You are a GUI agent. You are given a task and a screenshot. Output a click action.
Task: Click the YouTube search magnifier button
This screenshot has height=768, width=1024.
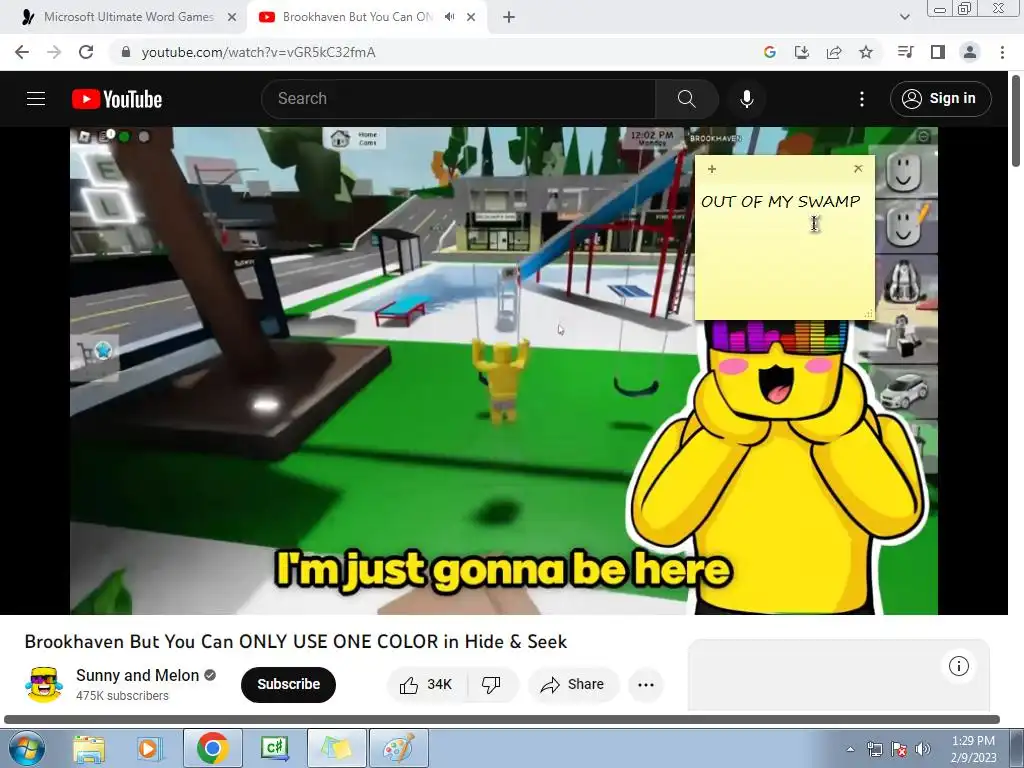click(686, 99)
